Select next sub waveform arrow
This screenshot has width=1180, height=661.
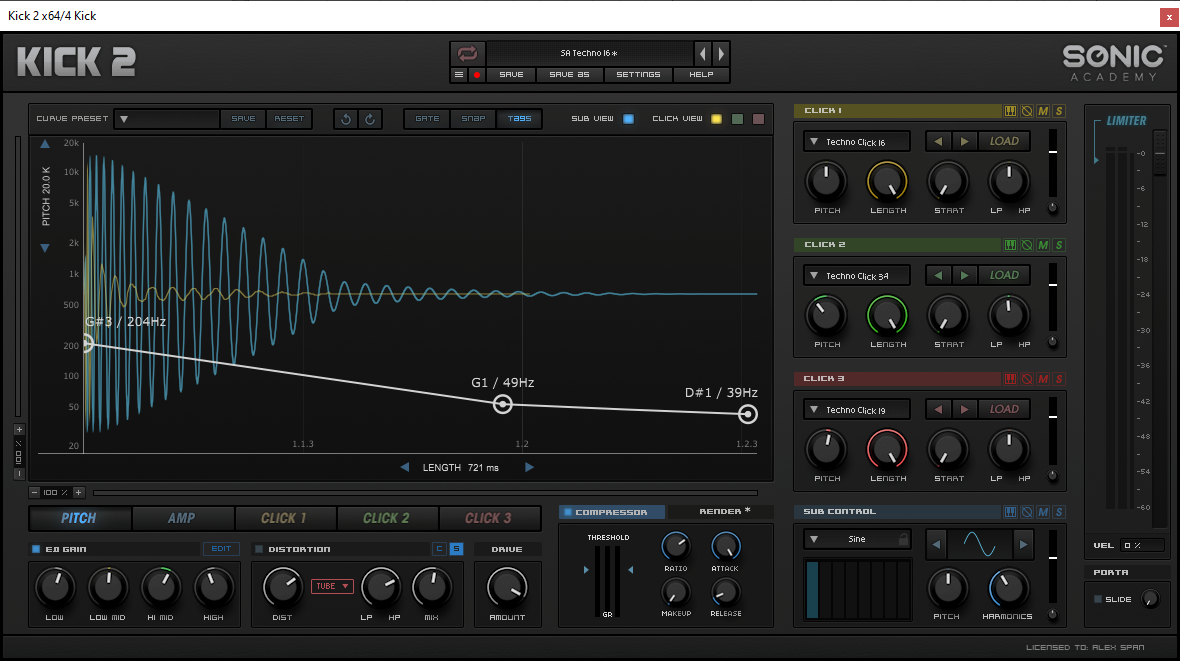pyautogui.click(x=1023, y=544)
